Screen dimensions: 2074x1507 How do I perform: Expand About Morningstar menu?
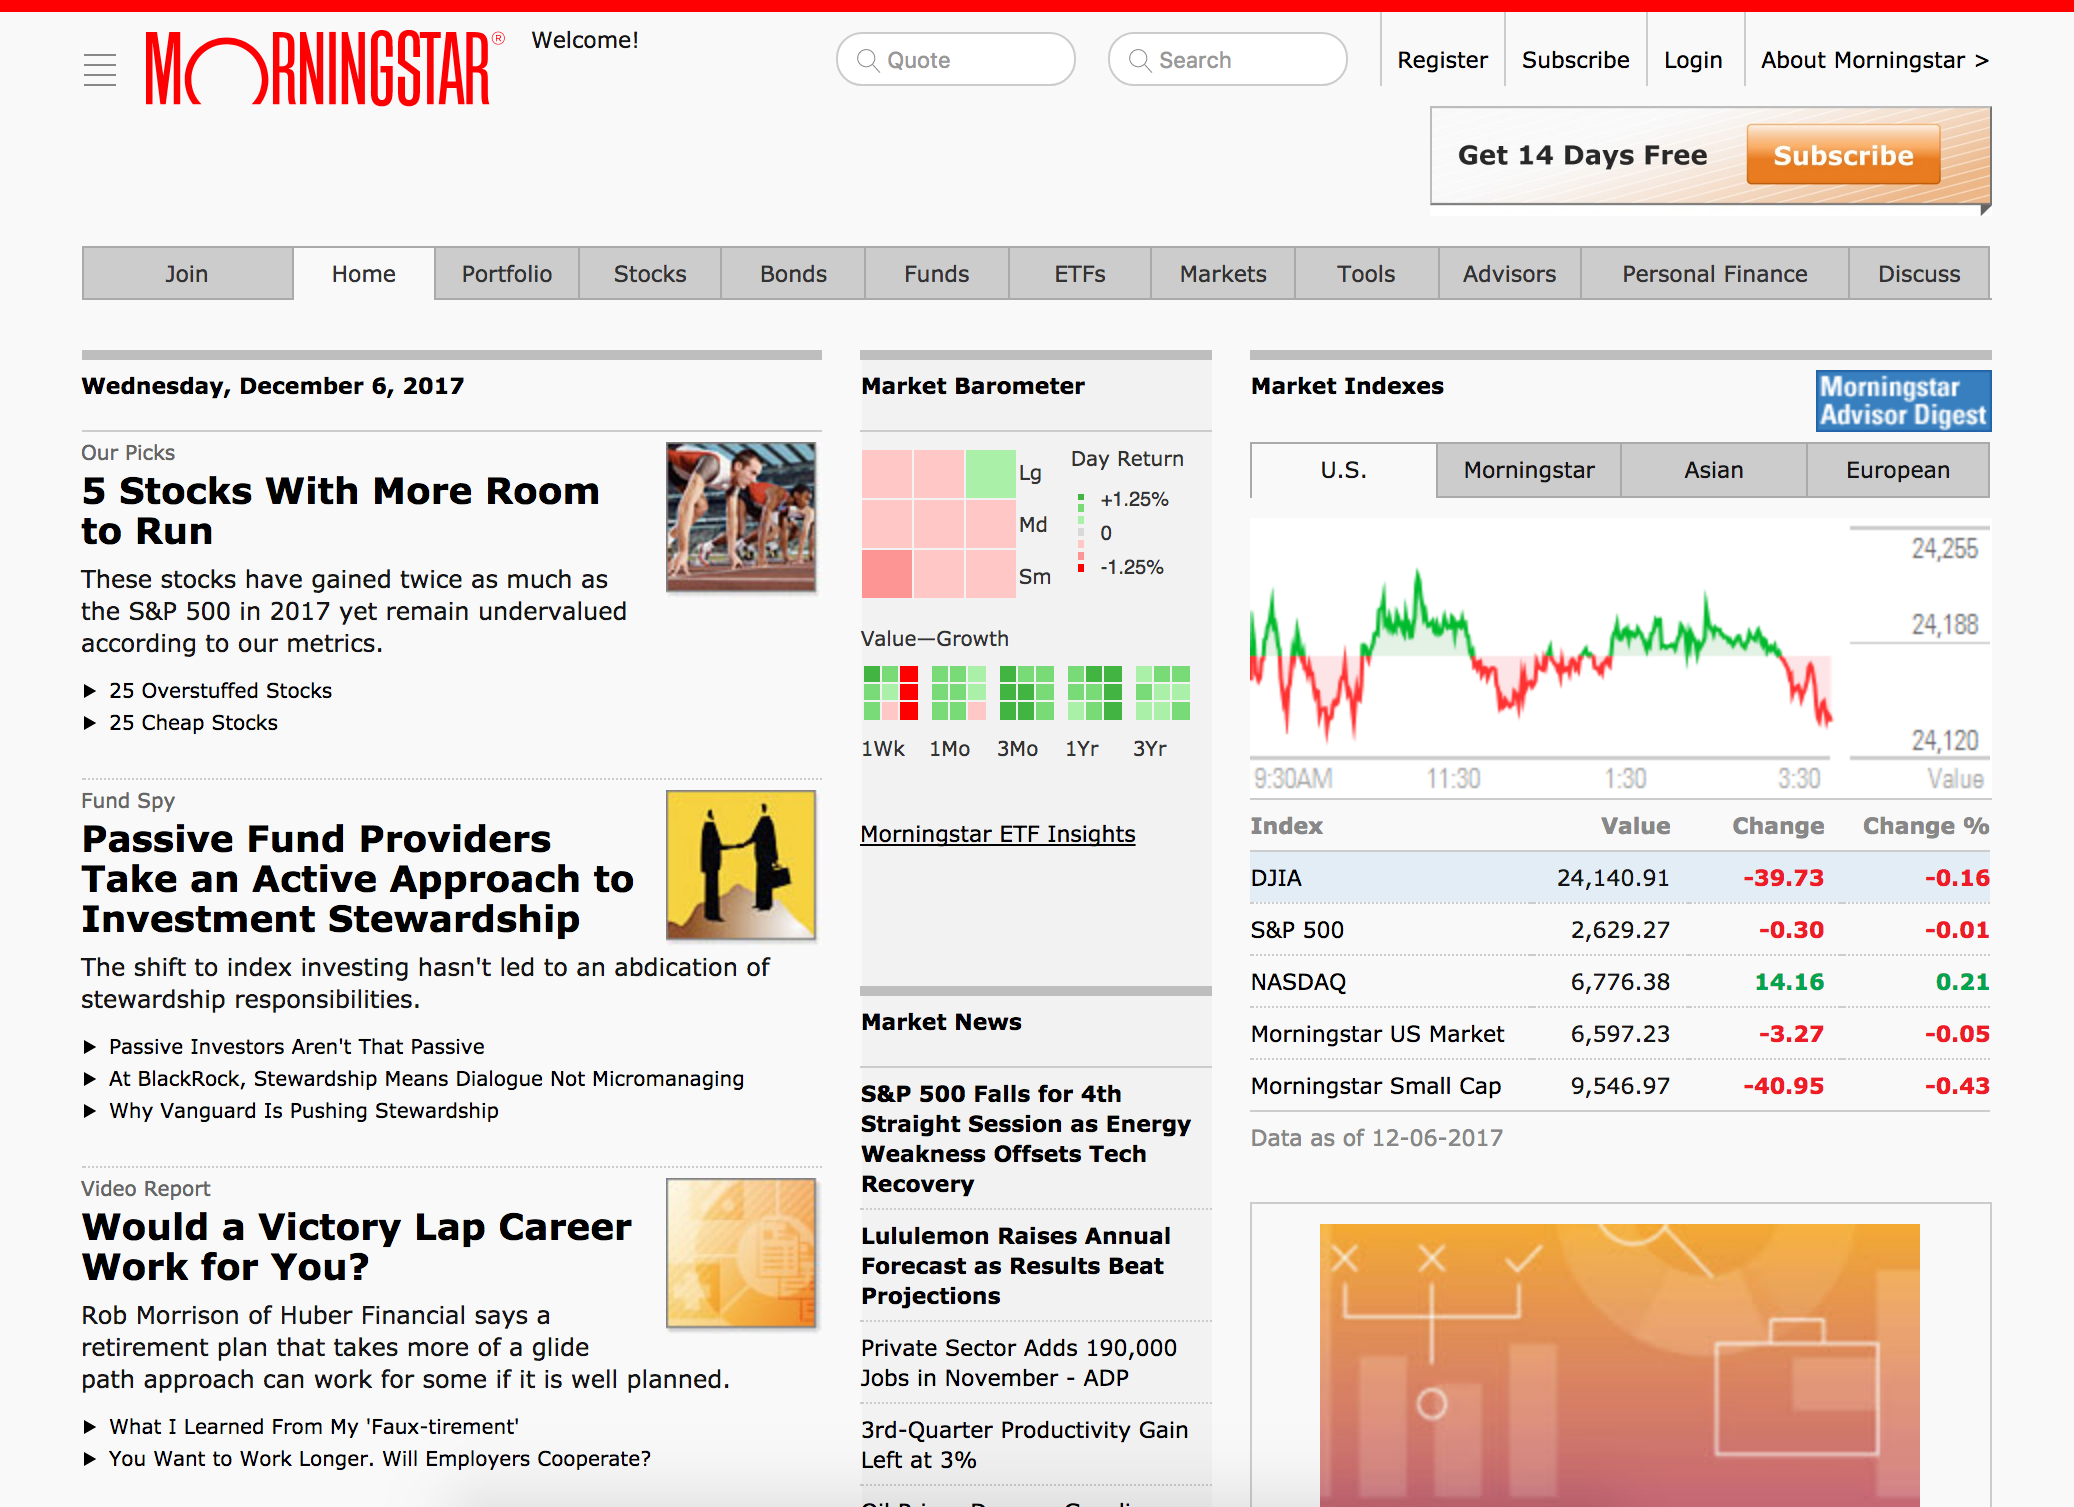[x=1875, y=60]
